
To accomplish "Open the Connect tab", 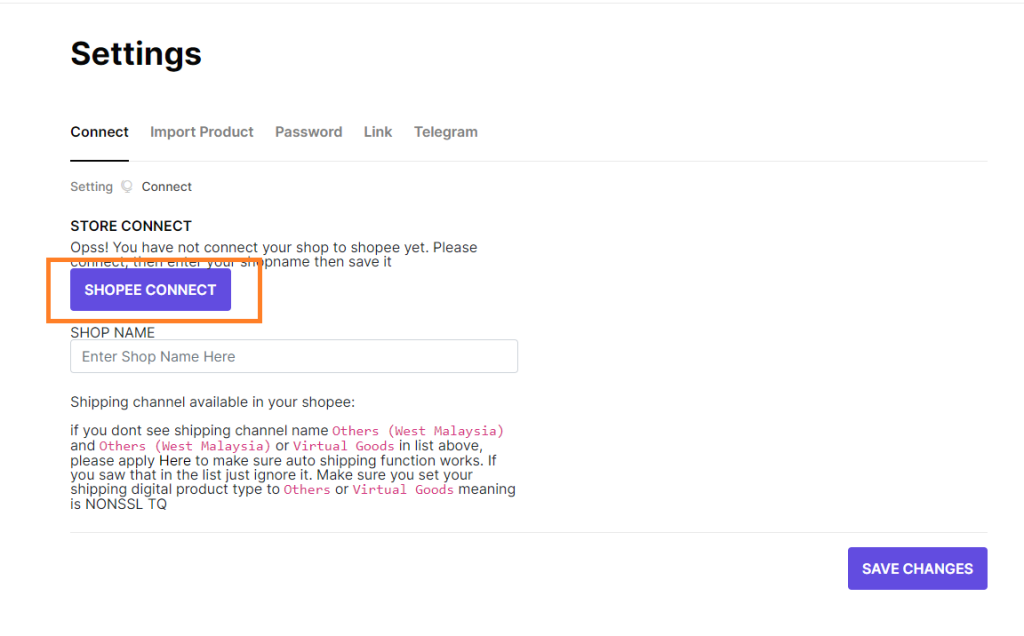I will (x=99, y=132).
